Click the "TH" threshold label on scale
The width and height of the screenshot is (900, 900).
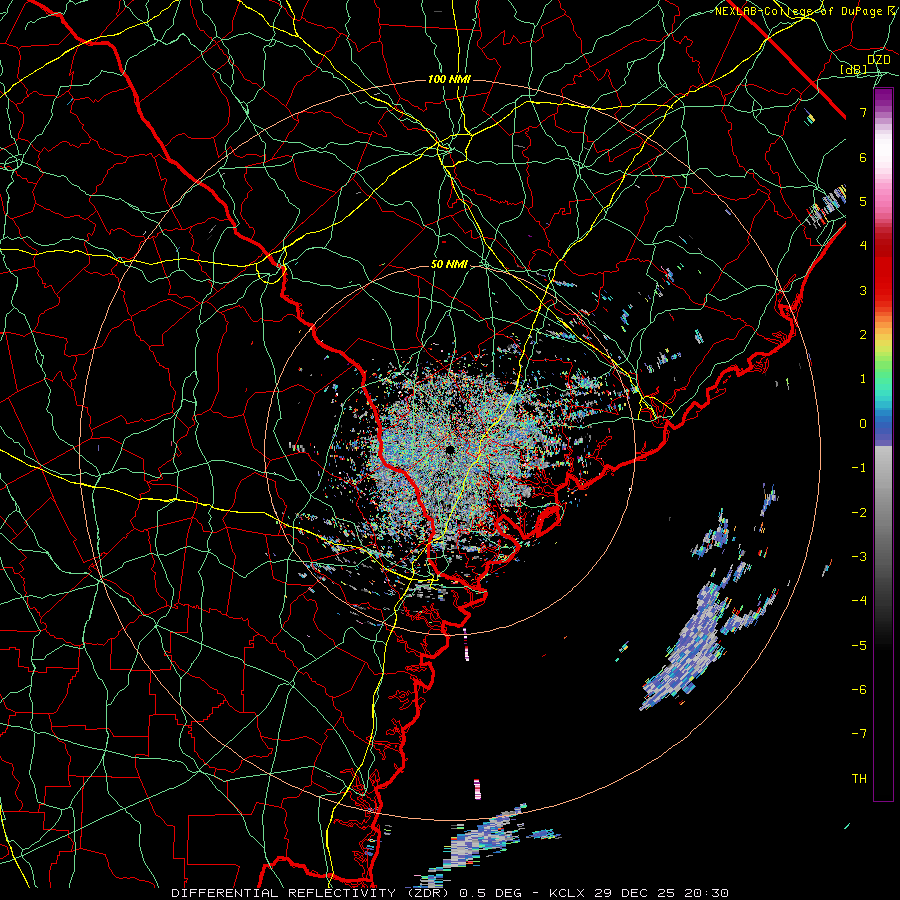(x=859, y=779)
